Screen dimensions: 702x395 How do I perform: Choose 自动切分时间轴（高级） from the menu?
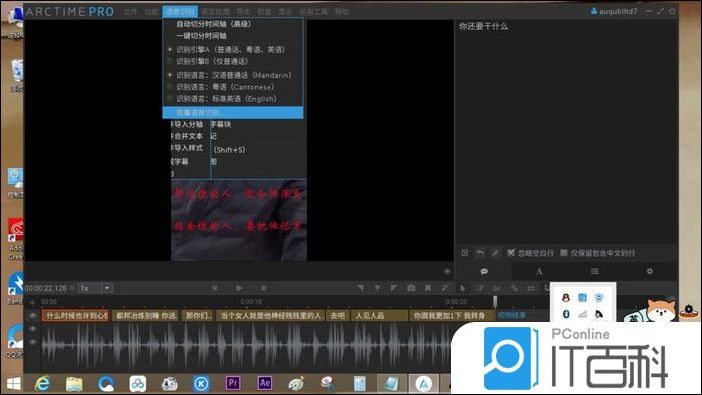(233, 24)
